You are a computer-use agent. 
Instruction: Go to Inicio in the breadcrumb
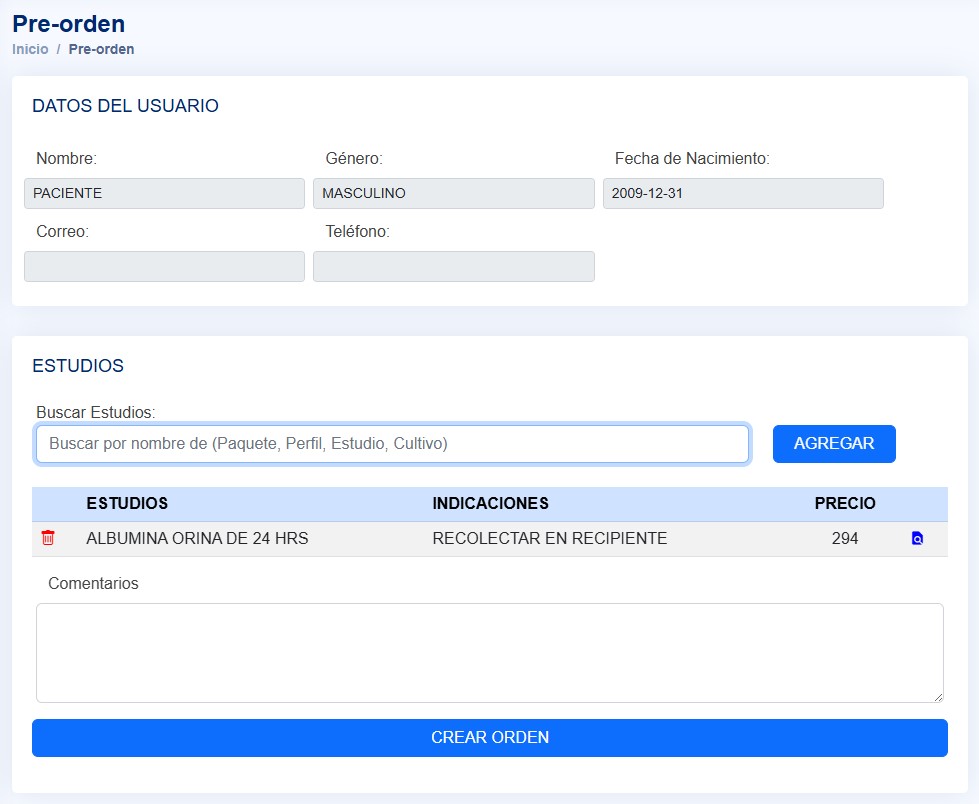[30, 49]
